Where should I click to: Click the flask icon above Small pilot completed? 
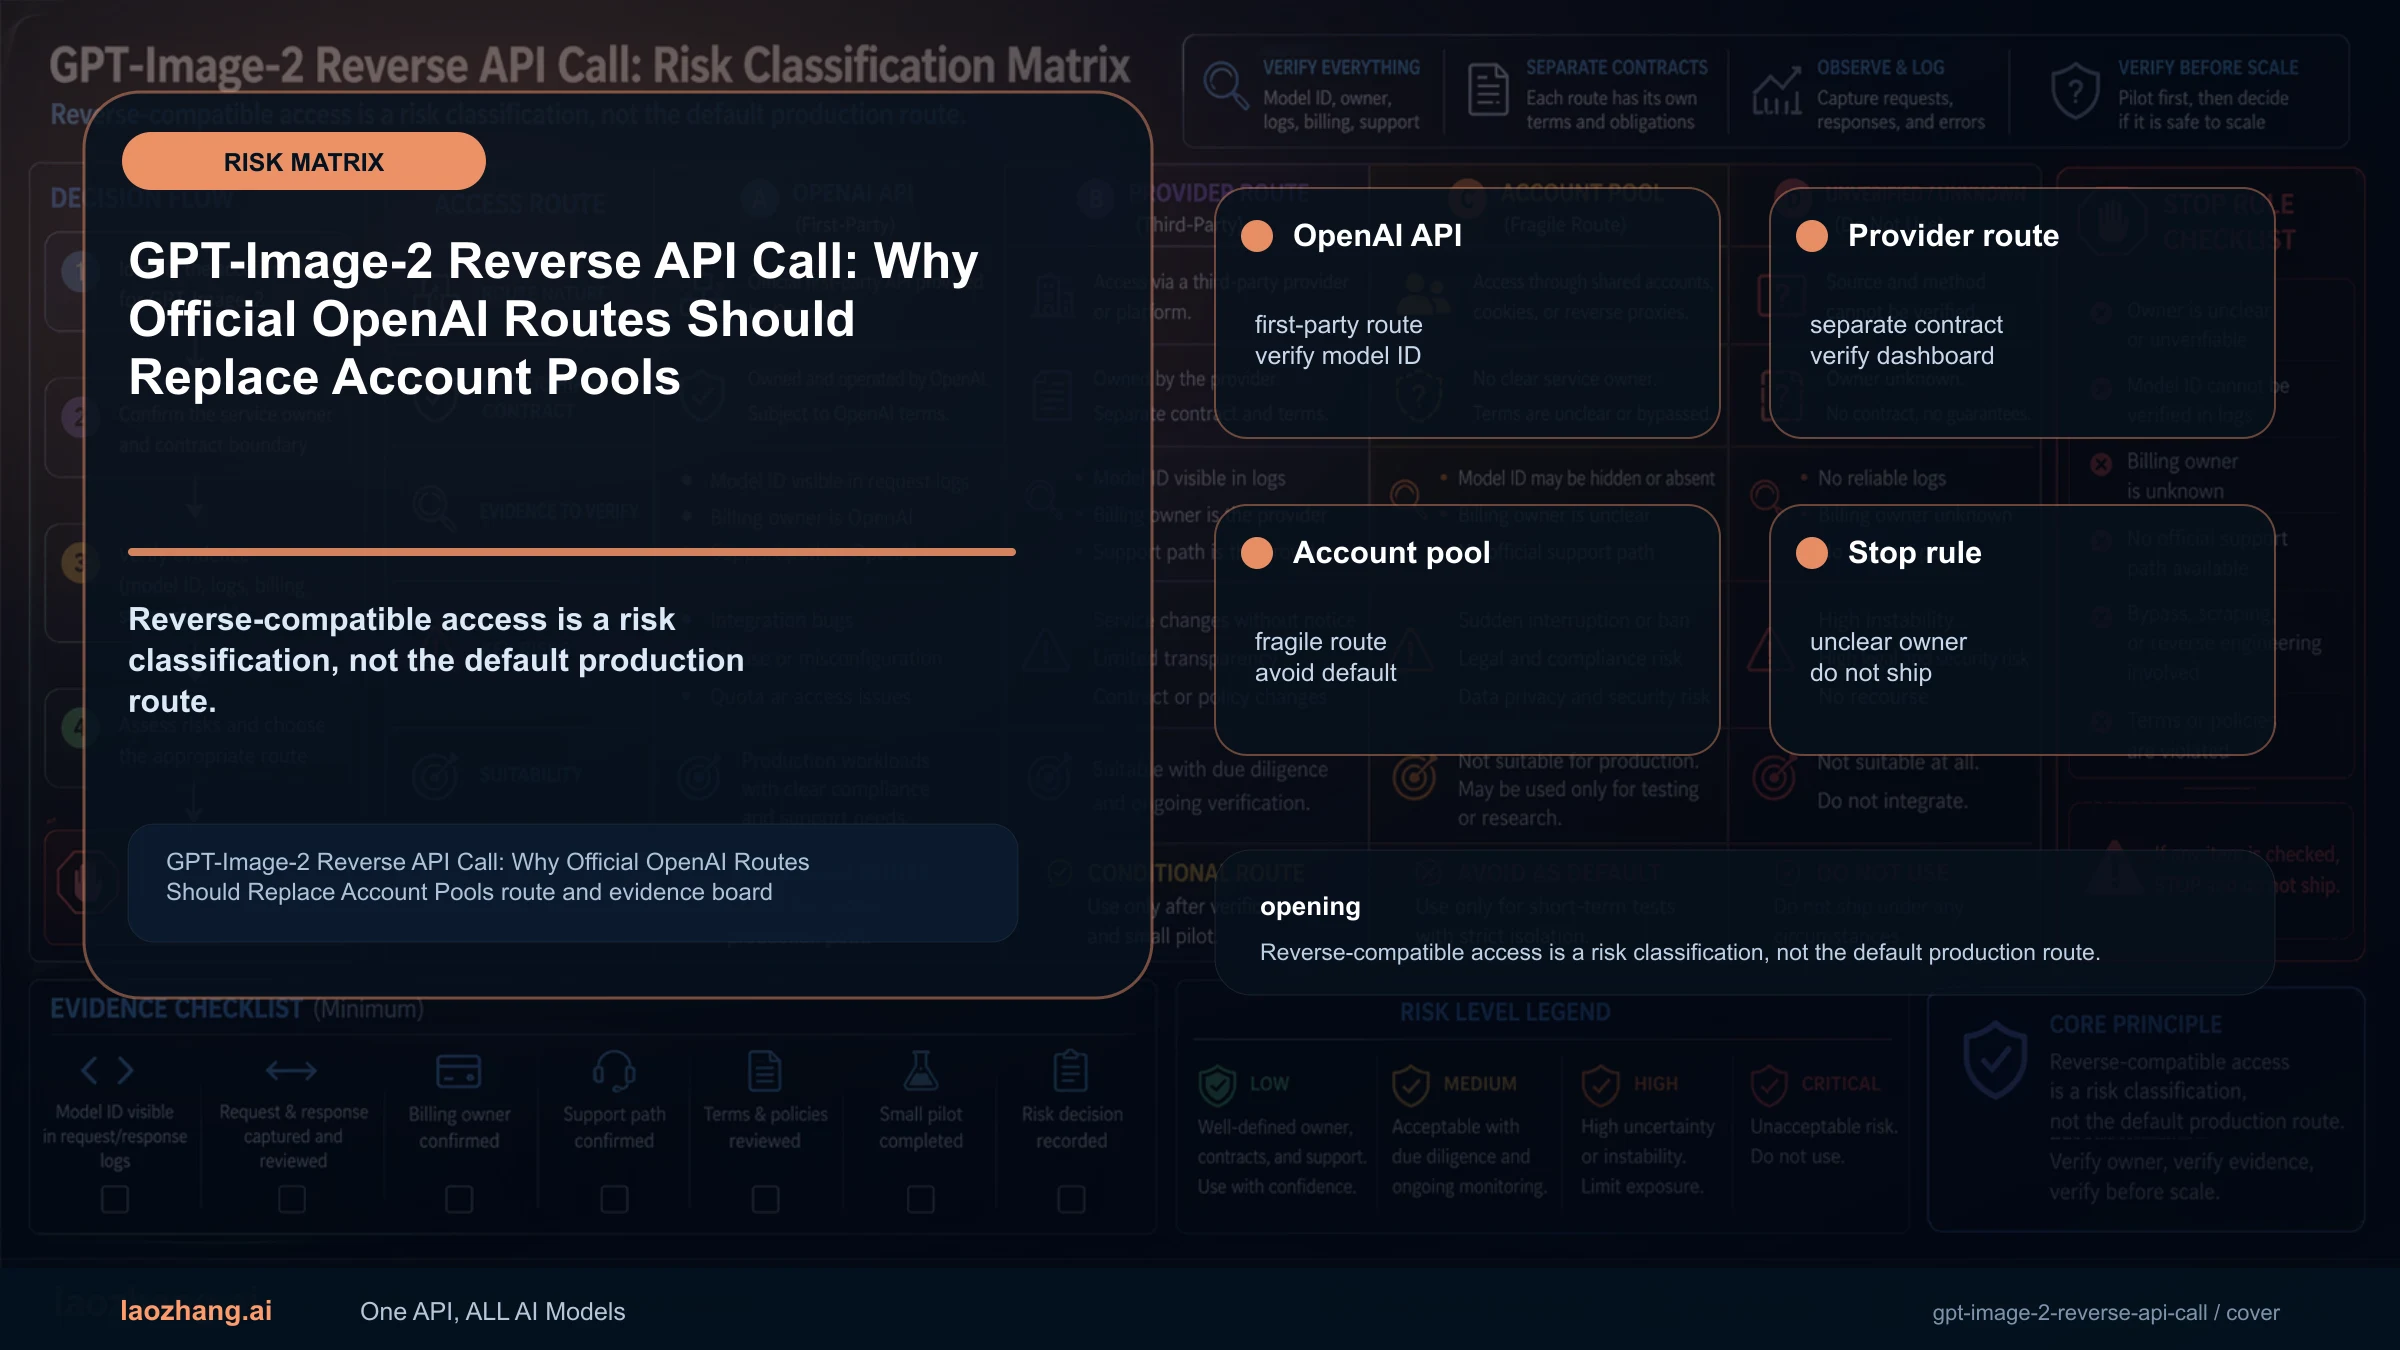920,1071
